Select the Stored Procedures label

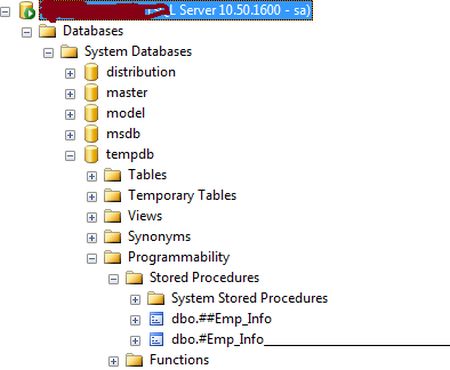(x=204, y=278)
